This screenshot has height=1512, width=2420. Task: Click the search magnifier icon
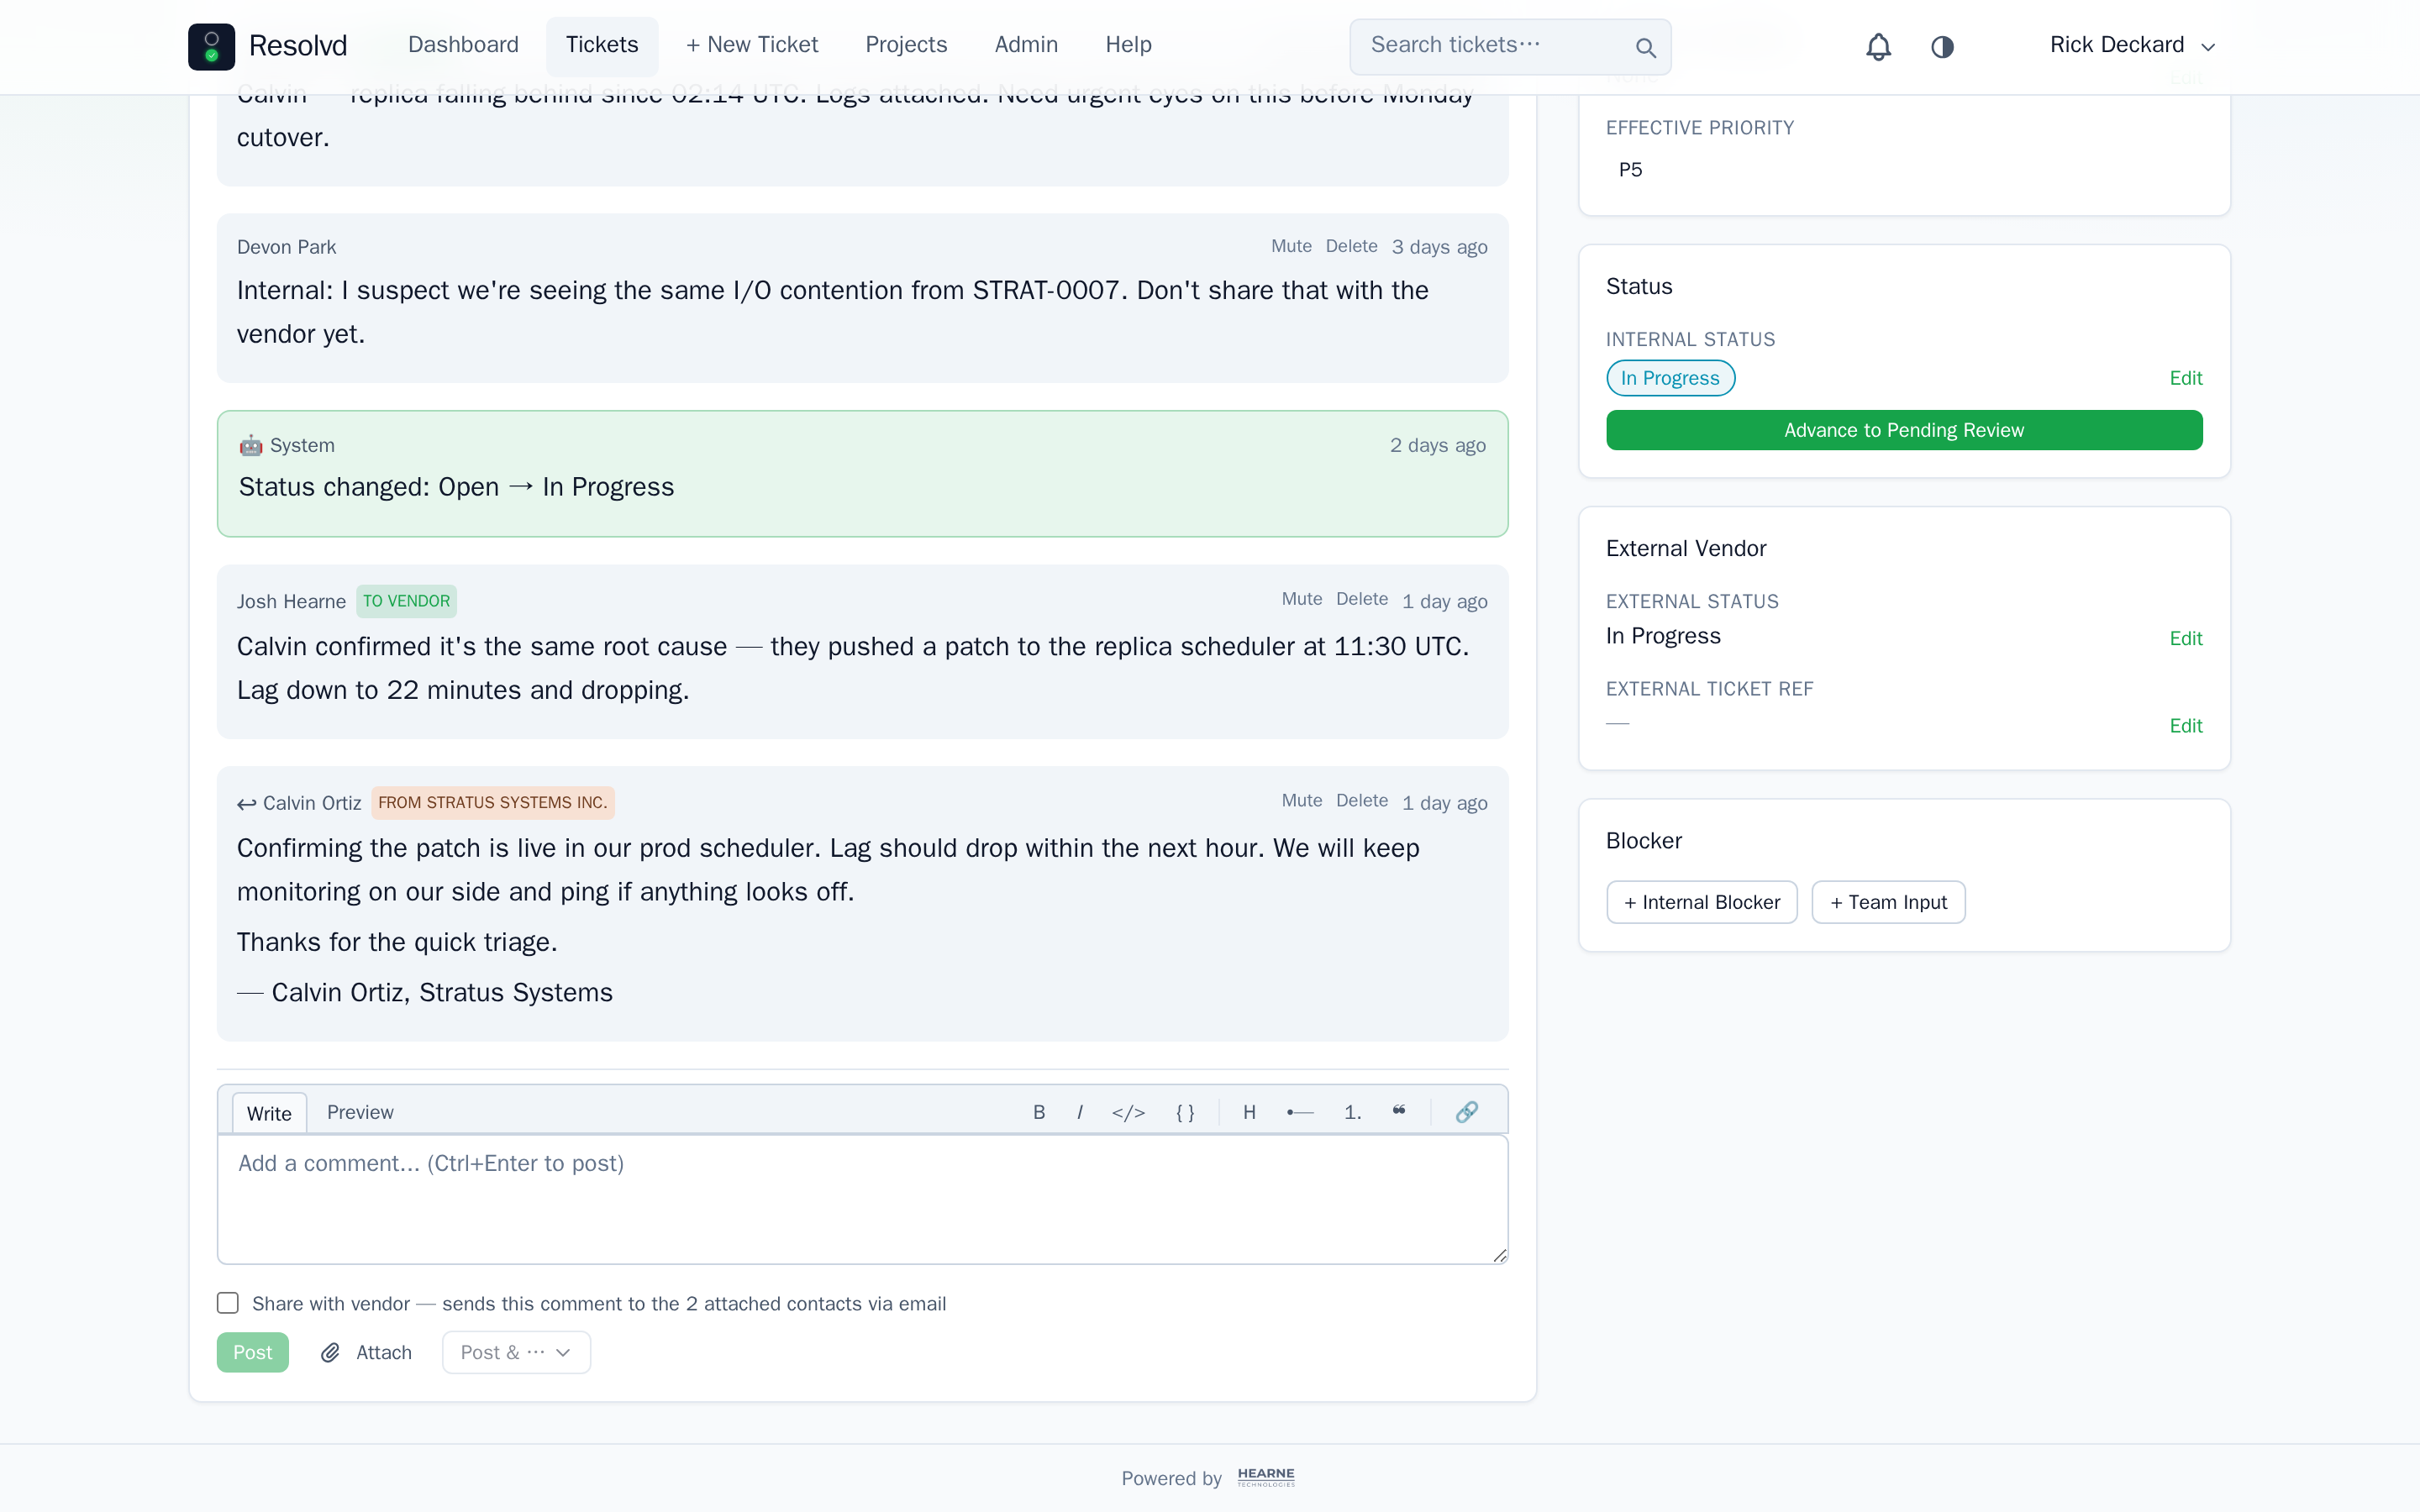point(1645,47)
